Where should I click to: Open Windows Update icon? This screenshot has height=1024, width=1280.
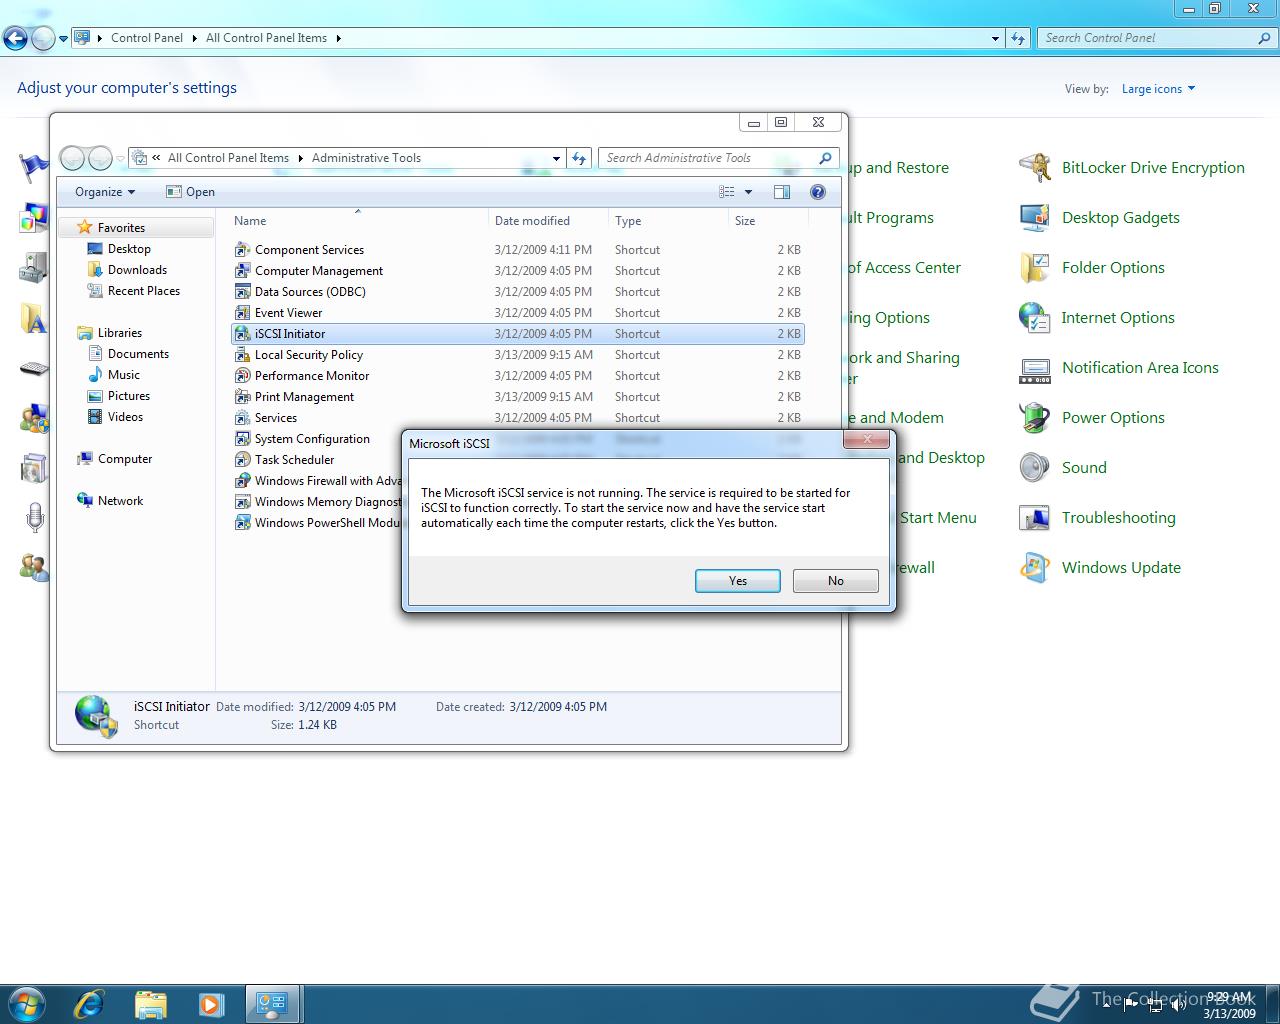(1035, 567)
